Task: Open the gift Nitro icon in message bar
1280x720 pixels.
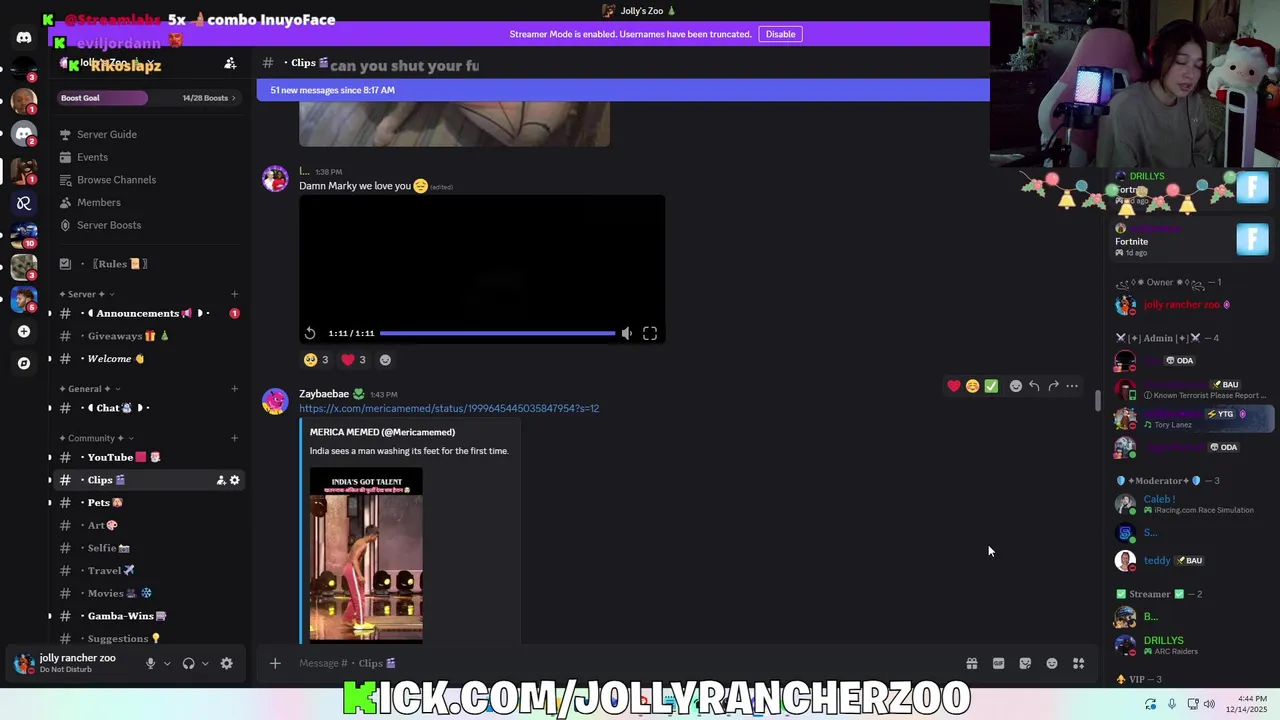Action: [971, 663]
